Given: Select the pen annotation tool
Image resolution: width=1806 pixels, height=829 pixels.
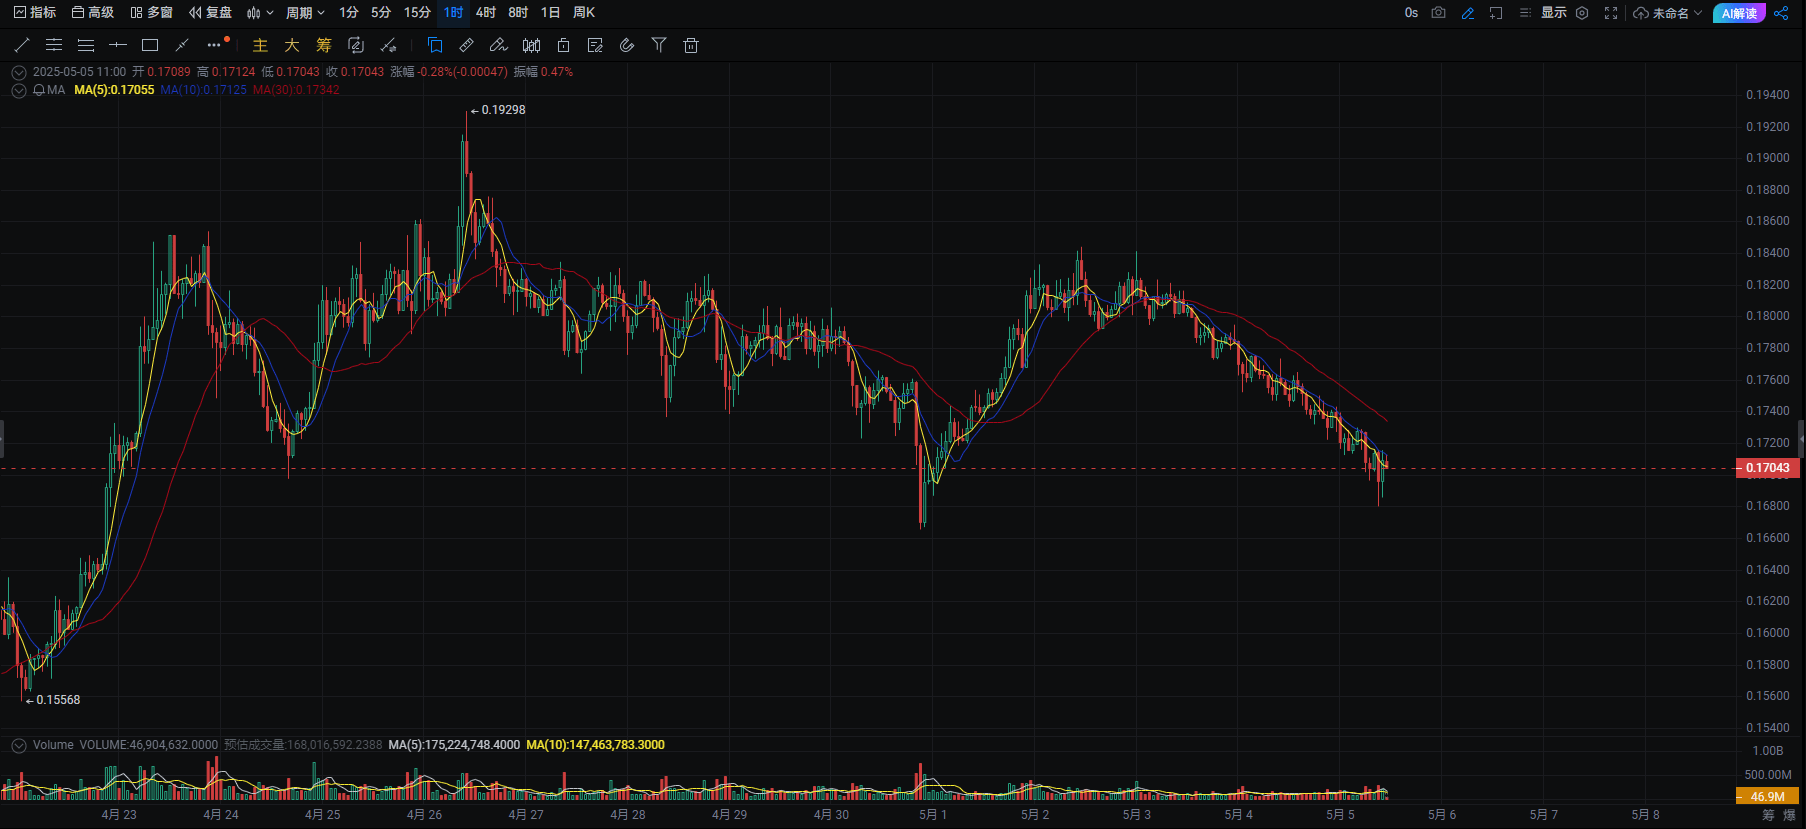Looking at the screenshot, I should tap(499, 45).
